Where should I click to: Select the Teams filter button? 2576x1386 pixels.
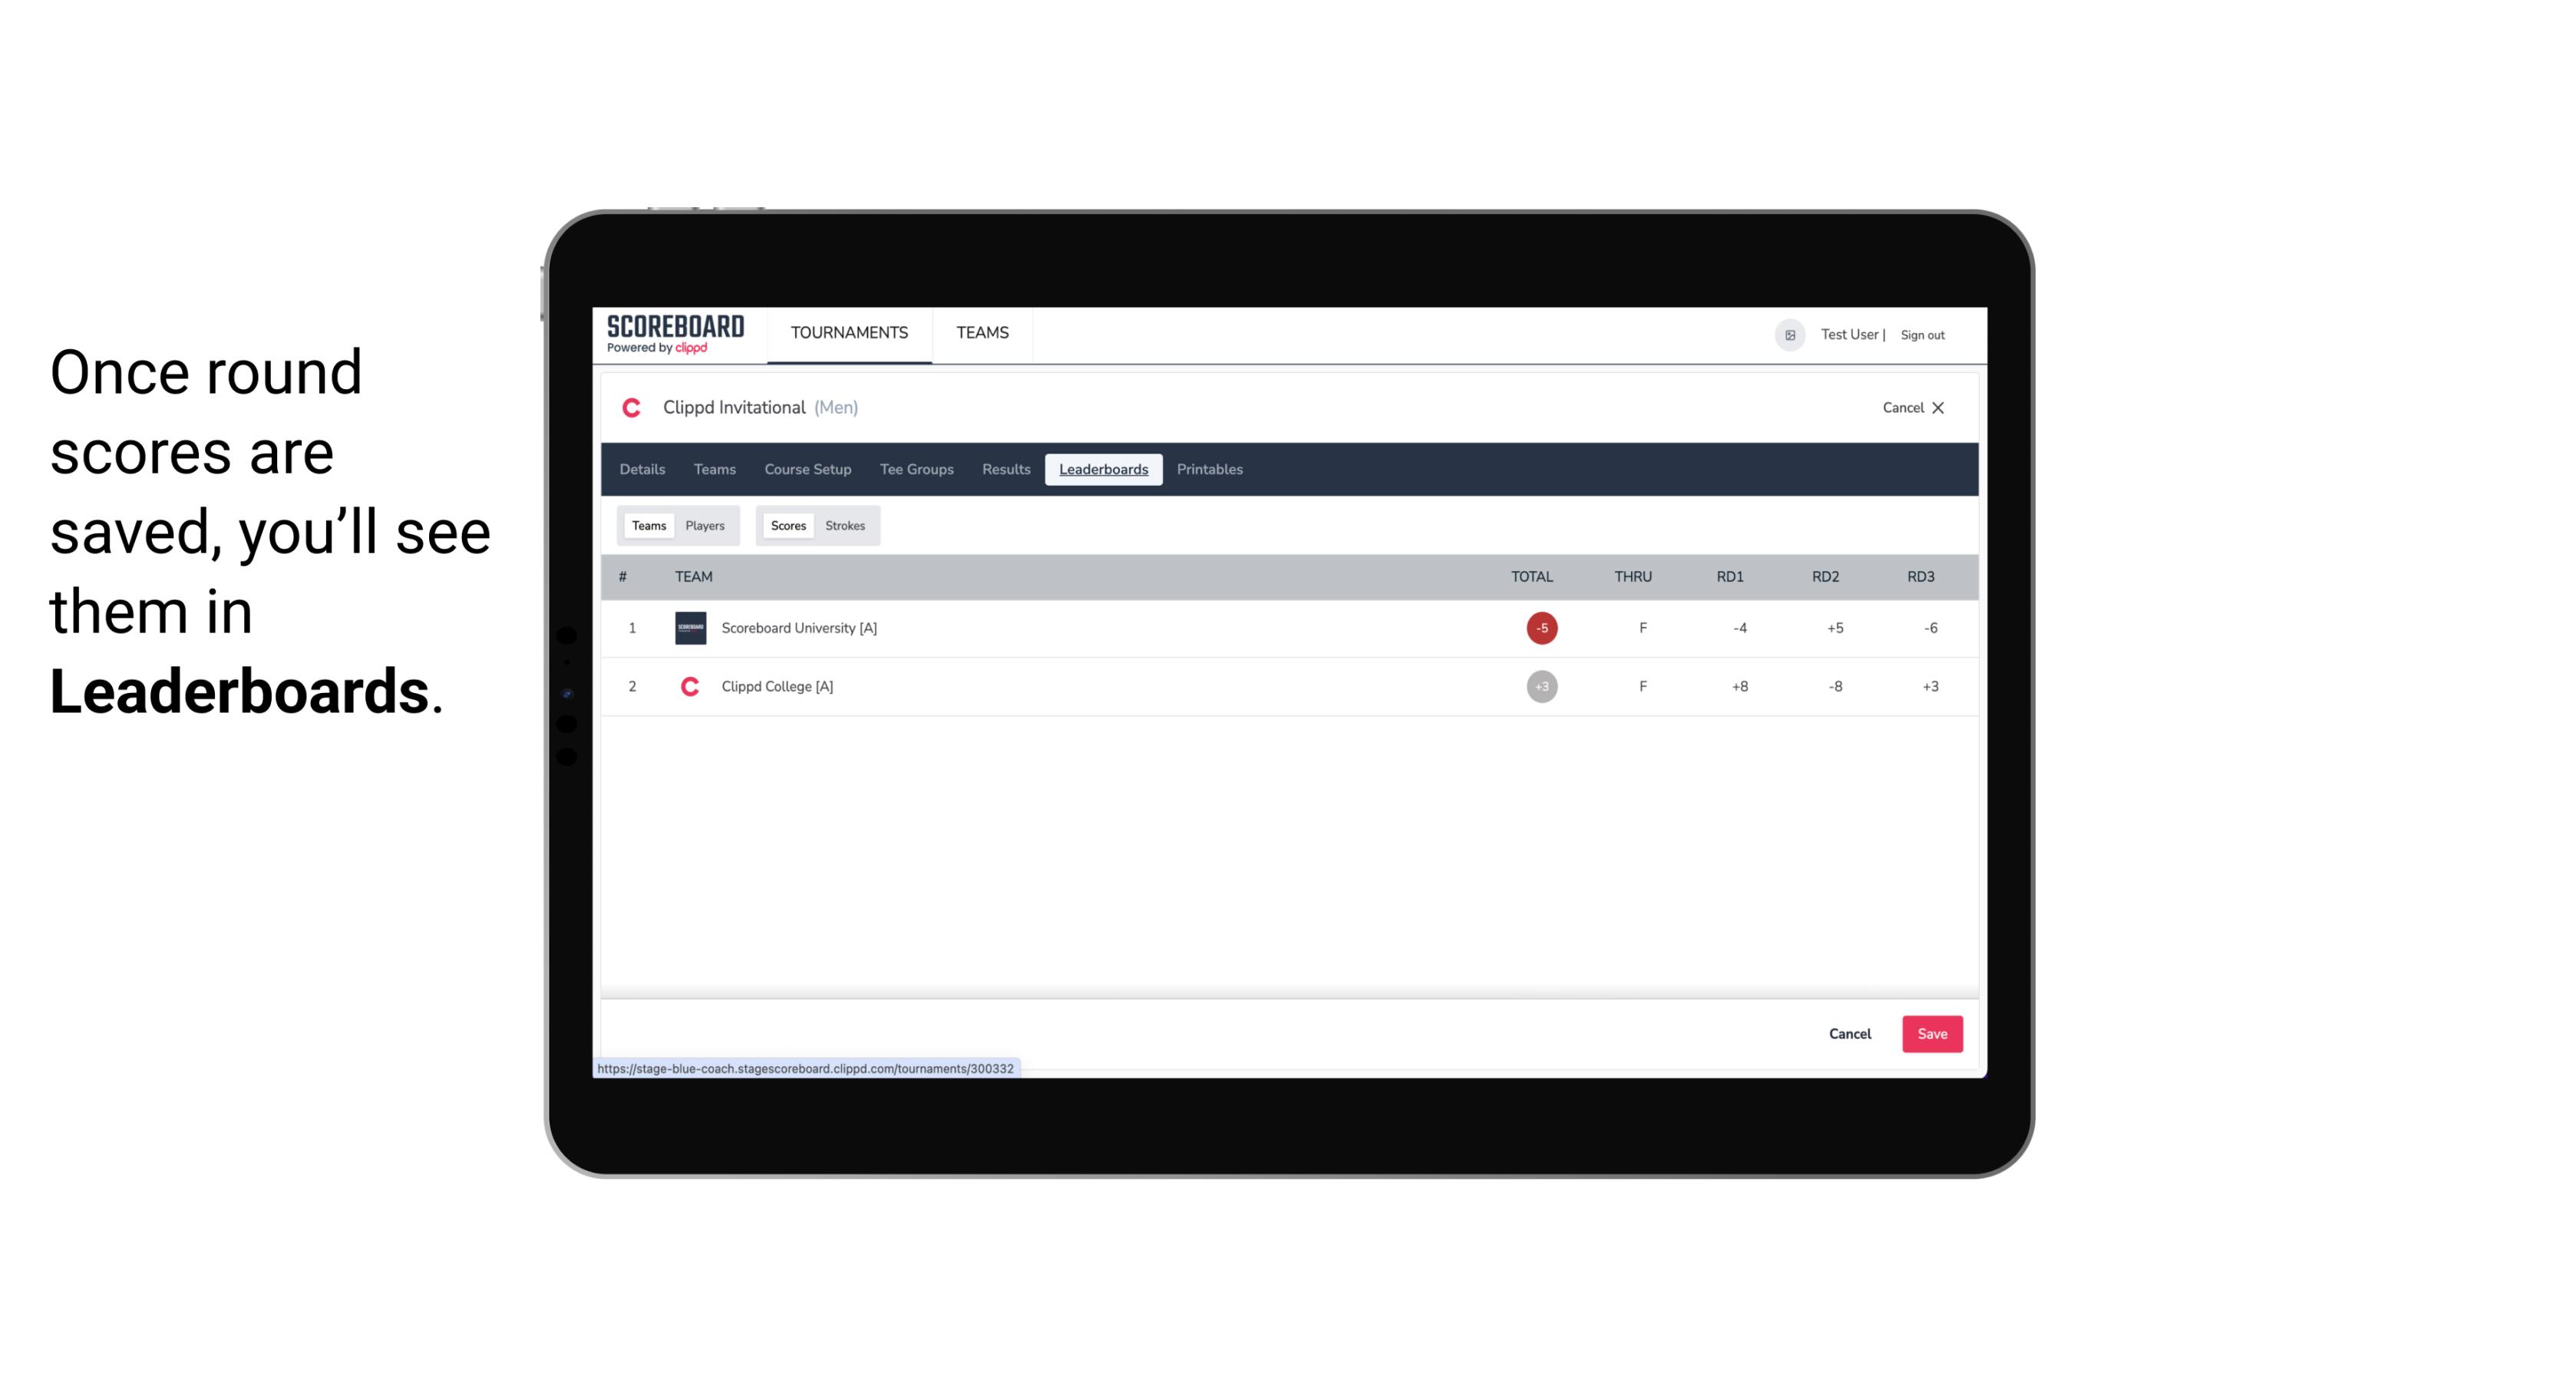click(646, 526)
